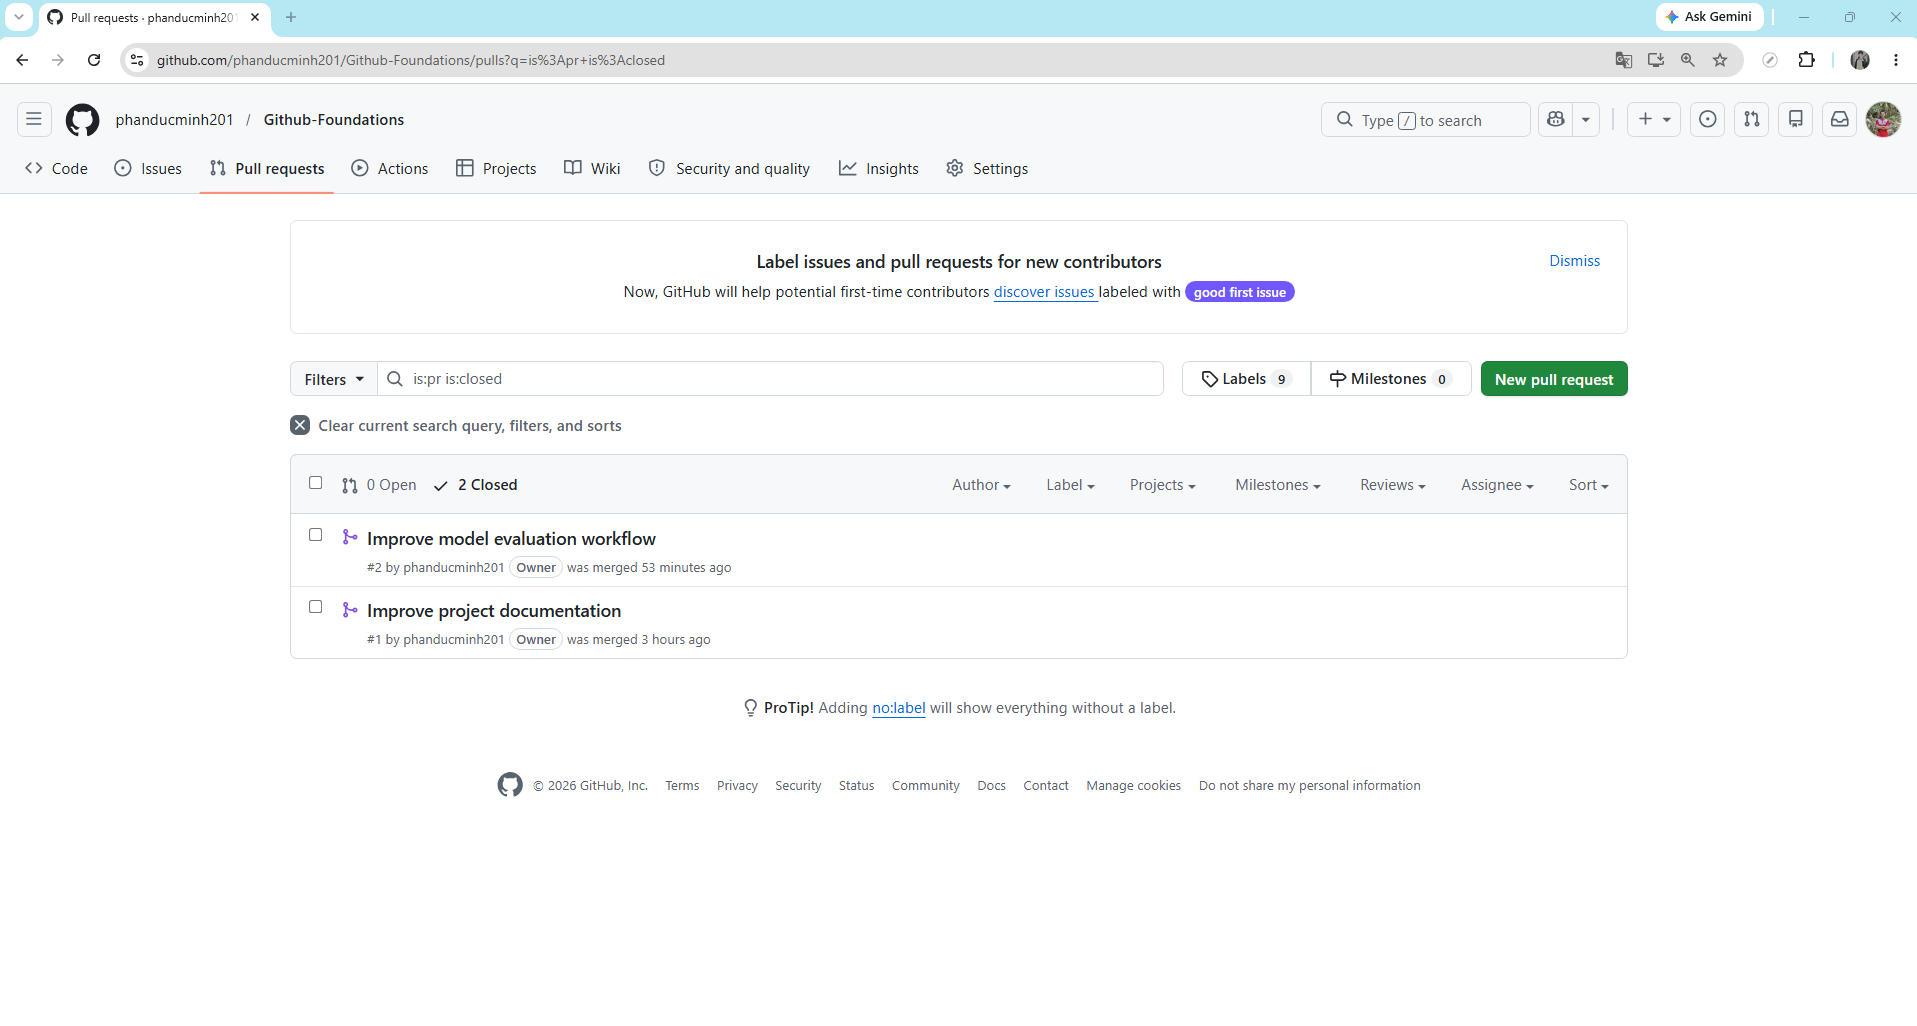
Task: Select checkbox for Improve project documentation
Action: click(316, 607)
